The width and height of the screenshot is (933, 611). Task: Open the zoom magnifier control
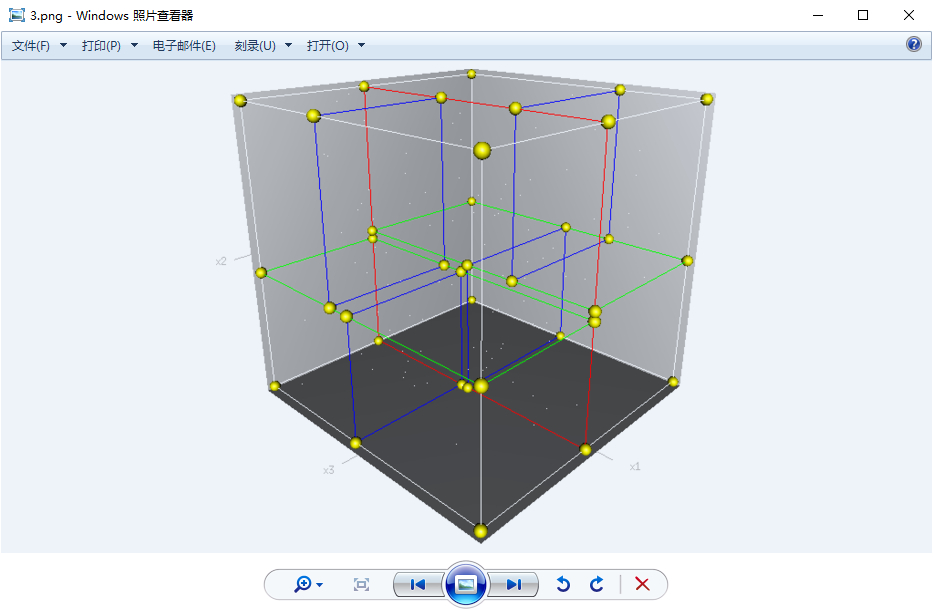pos(307,584)
